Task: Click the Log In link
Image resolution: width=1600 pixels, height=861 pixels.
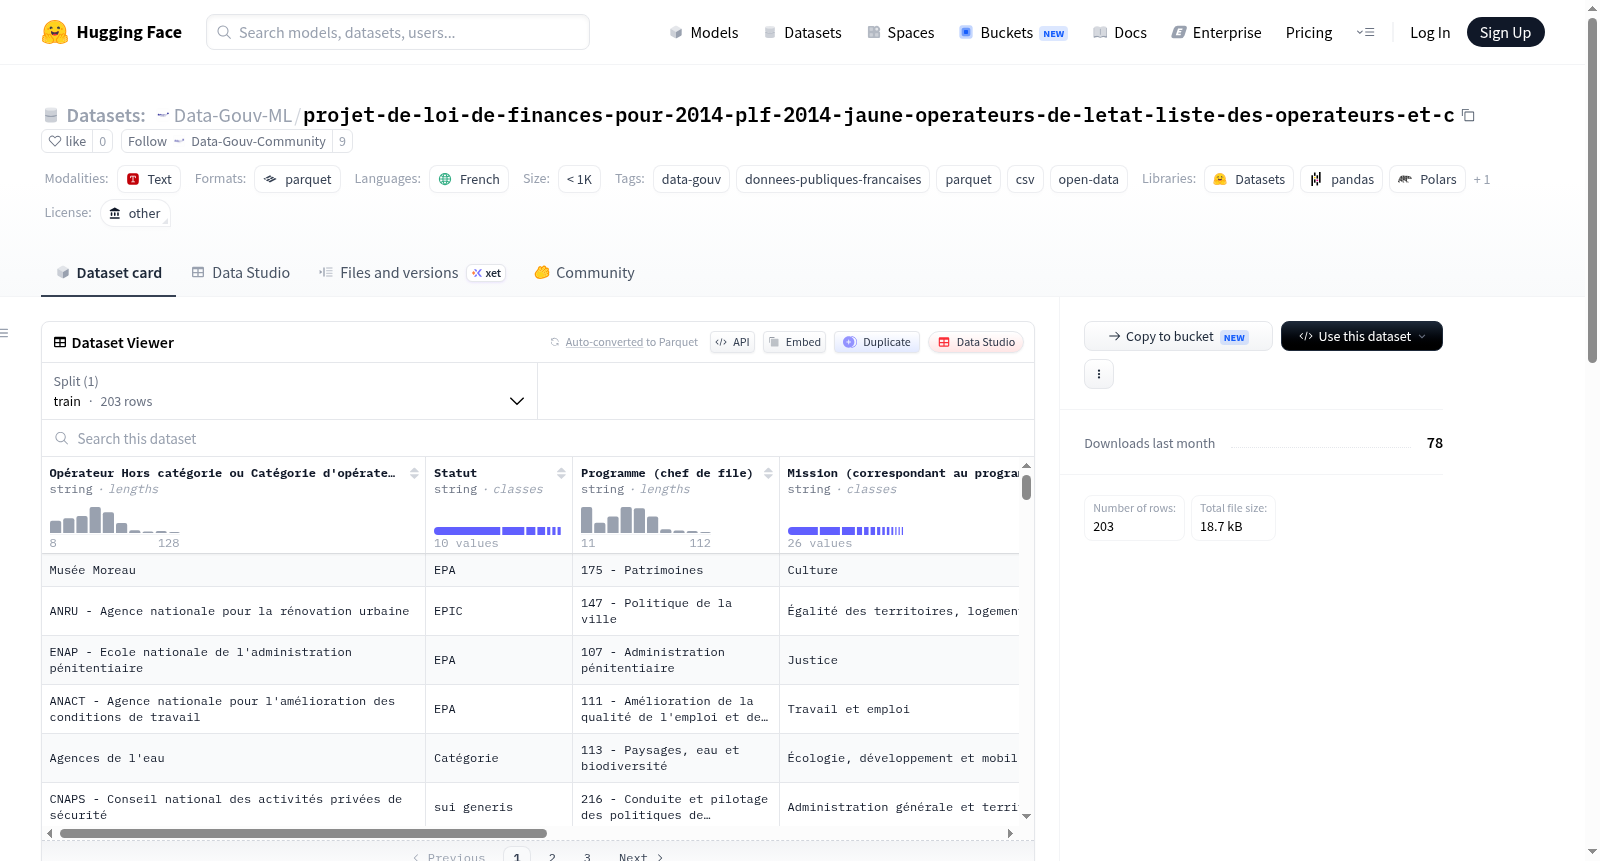Action: coord(1430,32)
